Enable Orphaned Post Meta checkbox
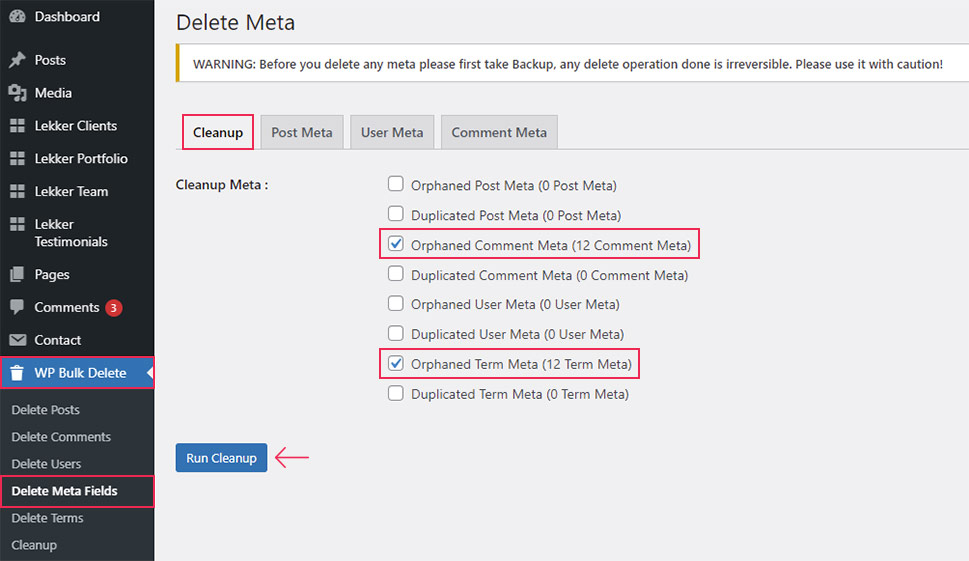 point(396,184)
